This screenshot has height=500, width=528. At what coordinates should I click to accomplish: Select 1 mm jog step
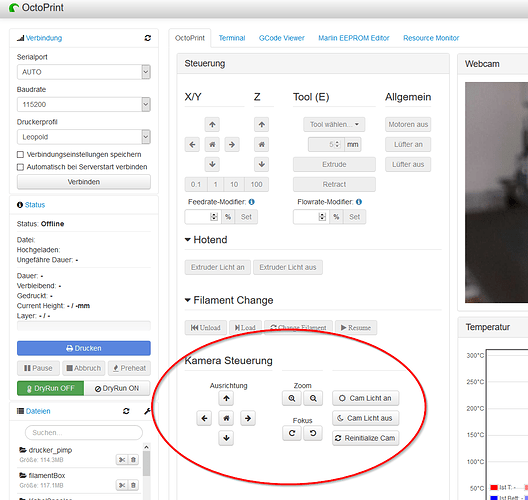[x=216, y=185]
